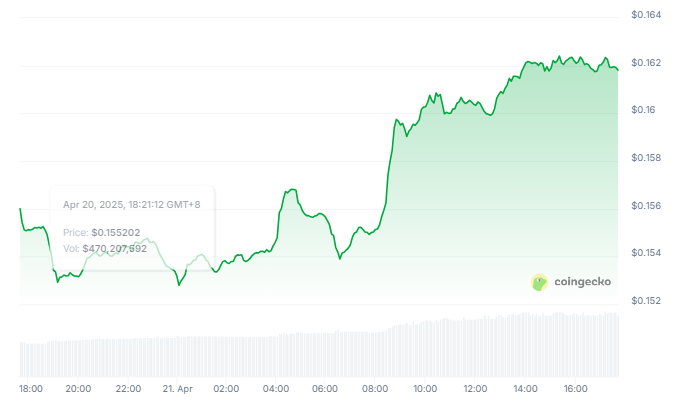Click the $0.152 price axis label
Image resolution: width=680 pixels, height=404 pixels.
click(x=645, y=301)
